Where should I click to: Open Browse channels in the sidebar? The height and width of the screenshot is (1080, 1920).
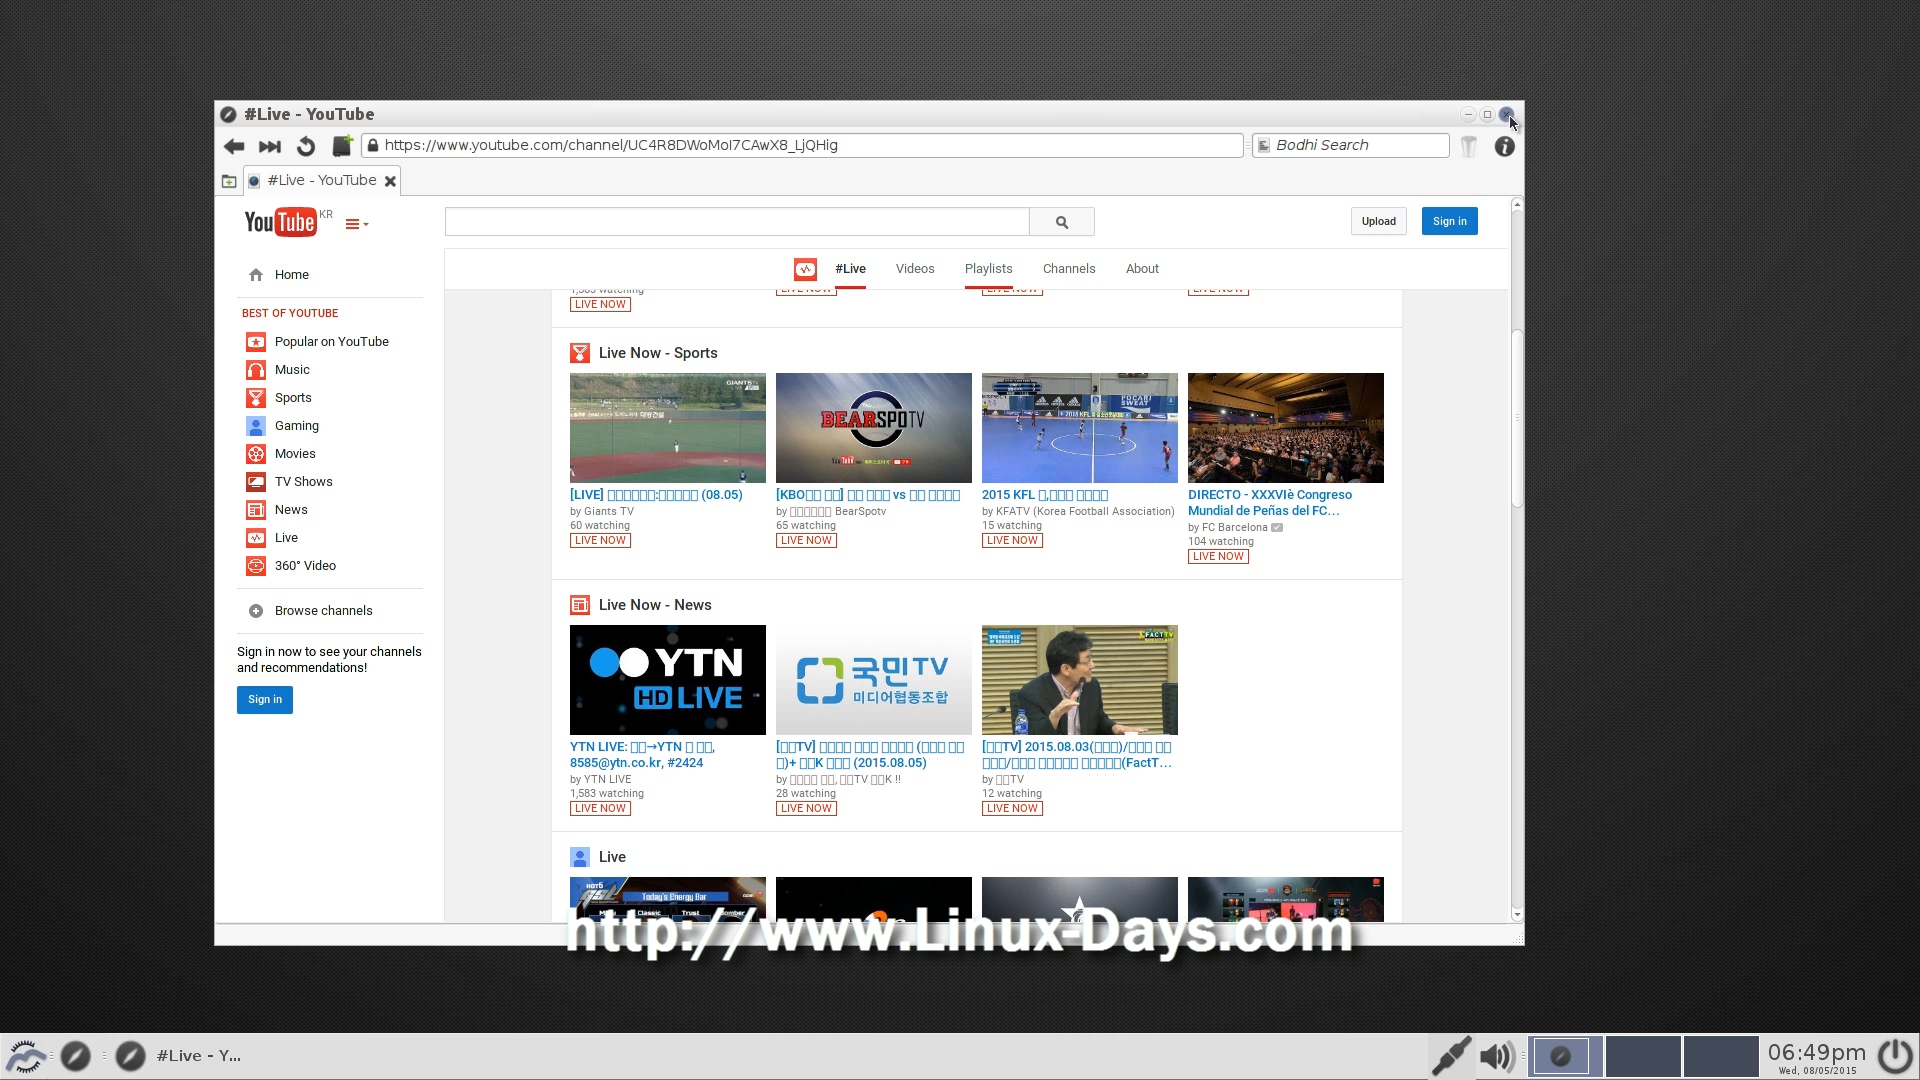click(323, 611)
